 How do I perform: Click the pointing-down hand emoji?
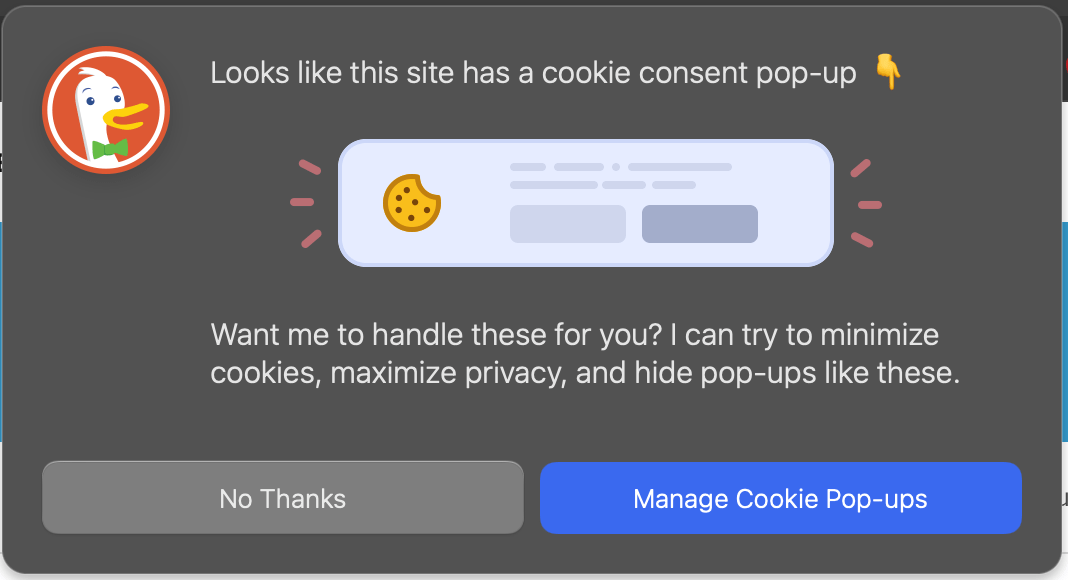click(x=888, y=71)
